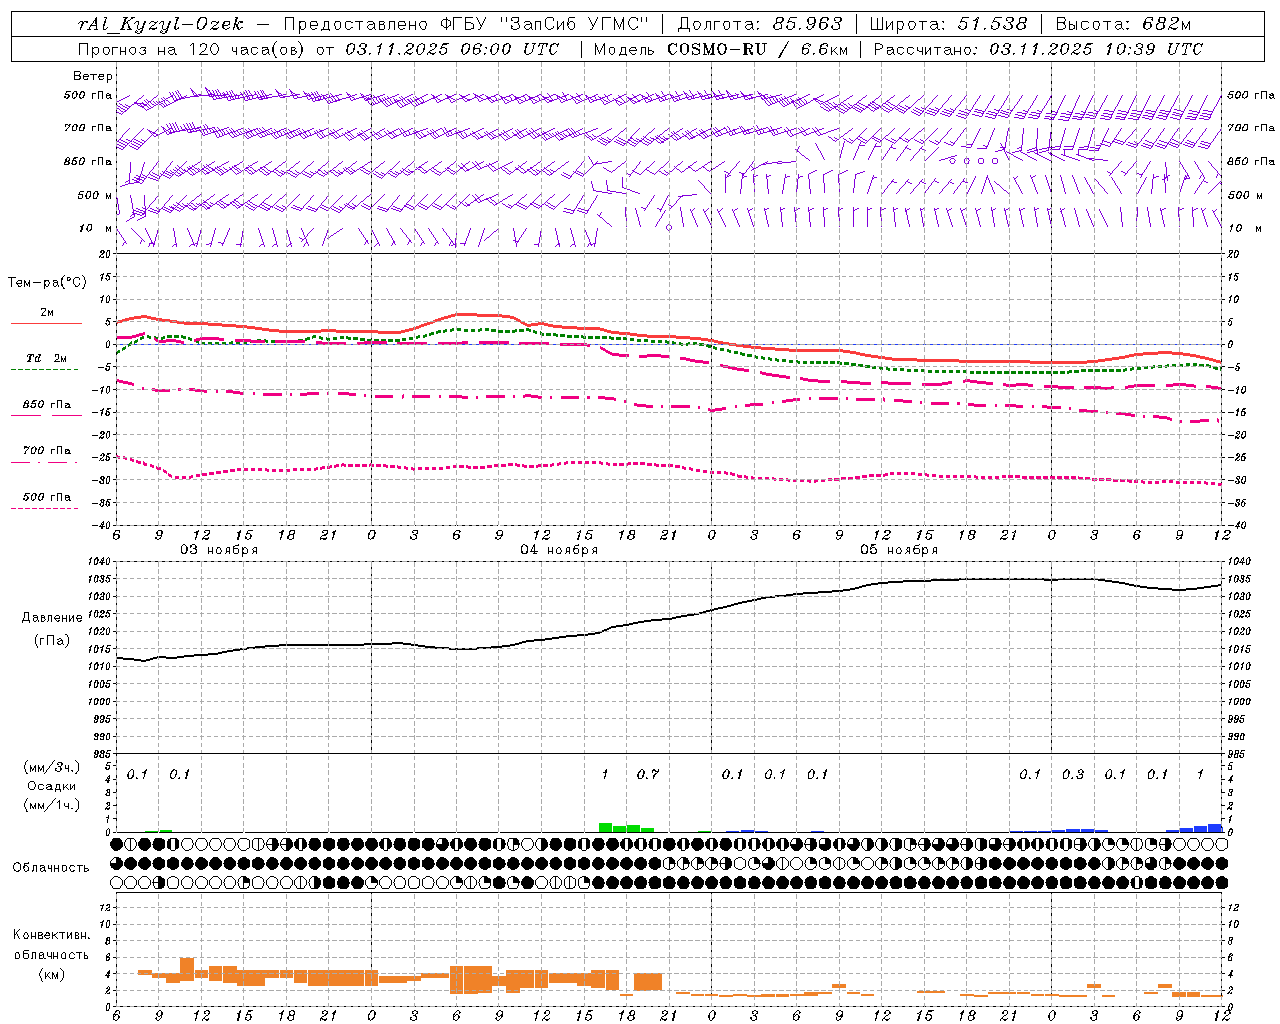Screen dimensions: 1280x1024
Task: Click the Облачность cloud cover label
Action: coord(51,867)
